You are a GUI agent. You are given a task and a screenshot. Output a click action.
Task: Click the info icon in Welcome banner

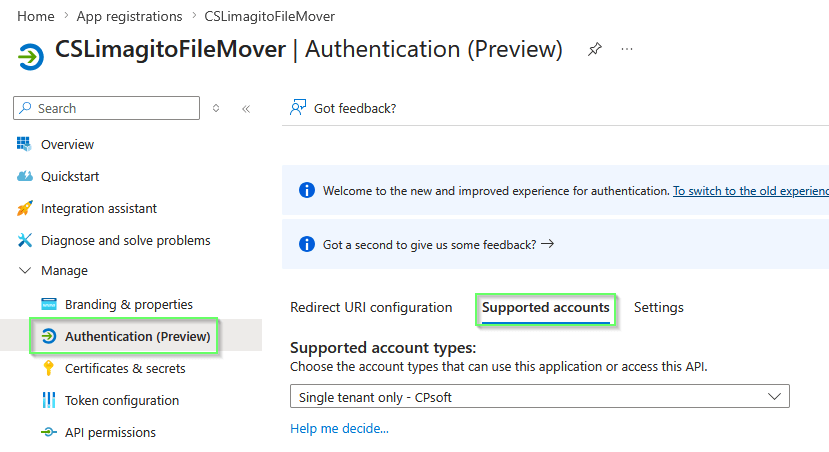[x=307, y=190]
